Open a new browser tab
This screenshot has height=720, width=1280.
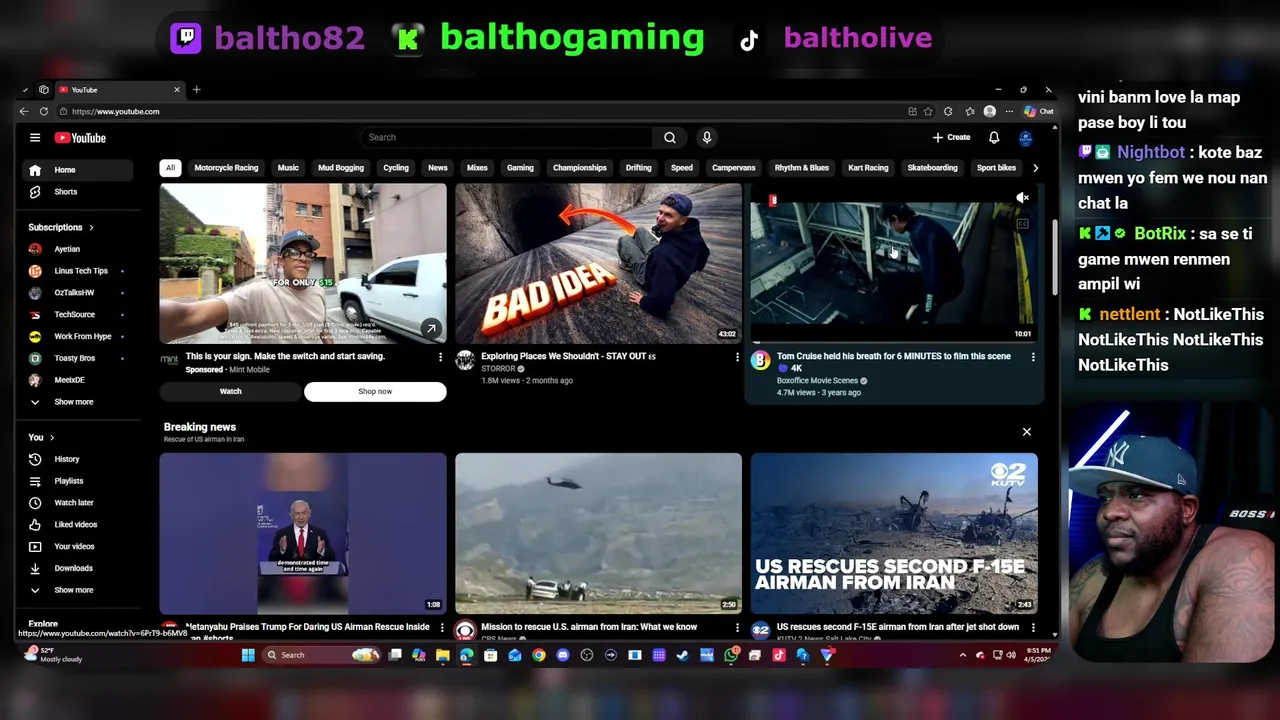[196, 90]
